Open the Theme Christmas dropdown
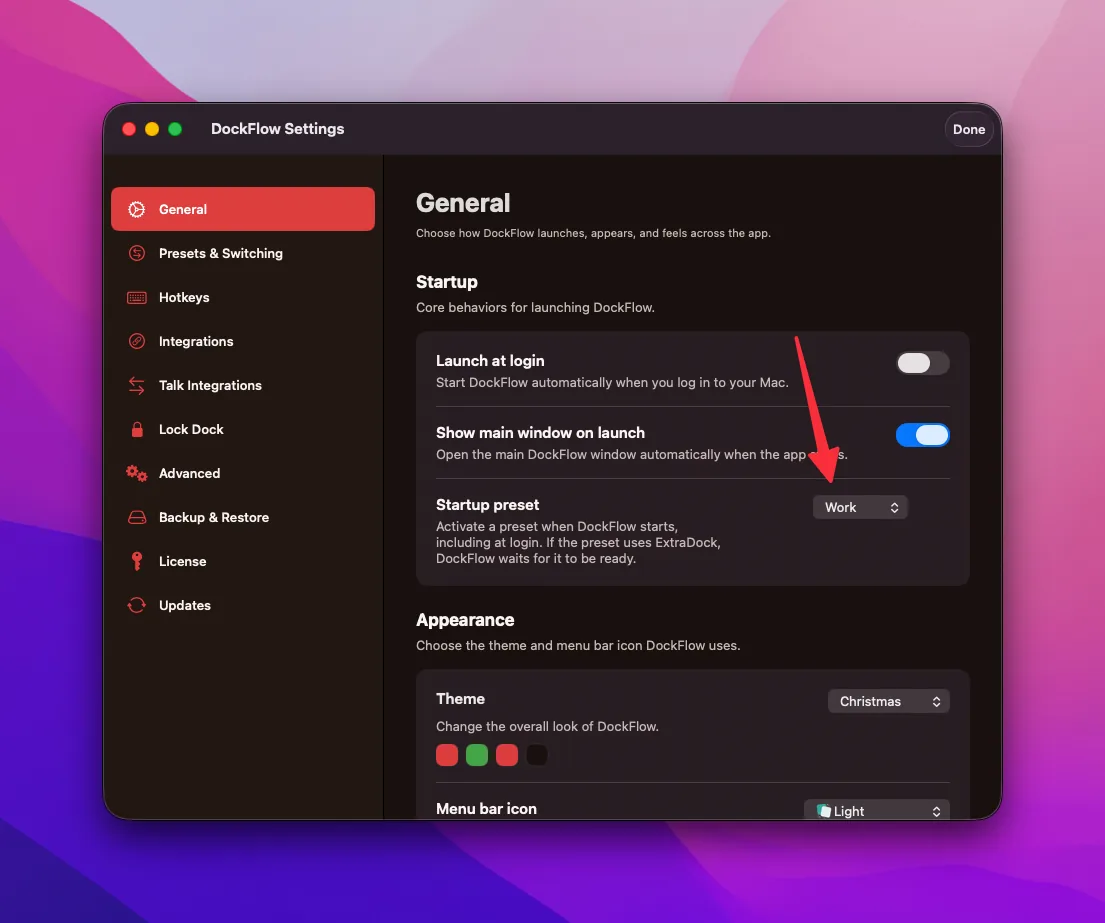Viewport: 1105px width, 923px height. (x=889, y=701)
